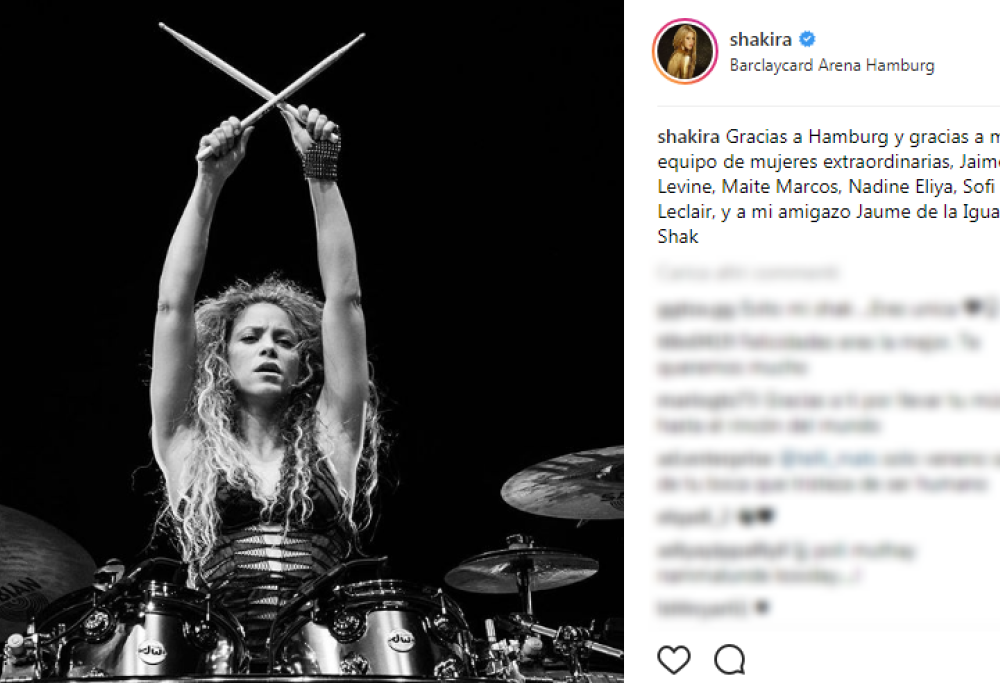1000x683 pixels.
Task: Click the bold shakira username starting the caption
Action: tap(688, 136)
